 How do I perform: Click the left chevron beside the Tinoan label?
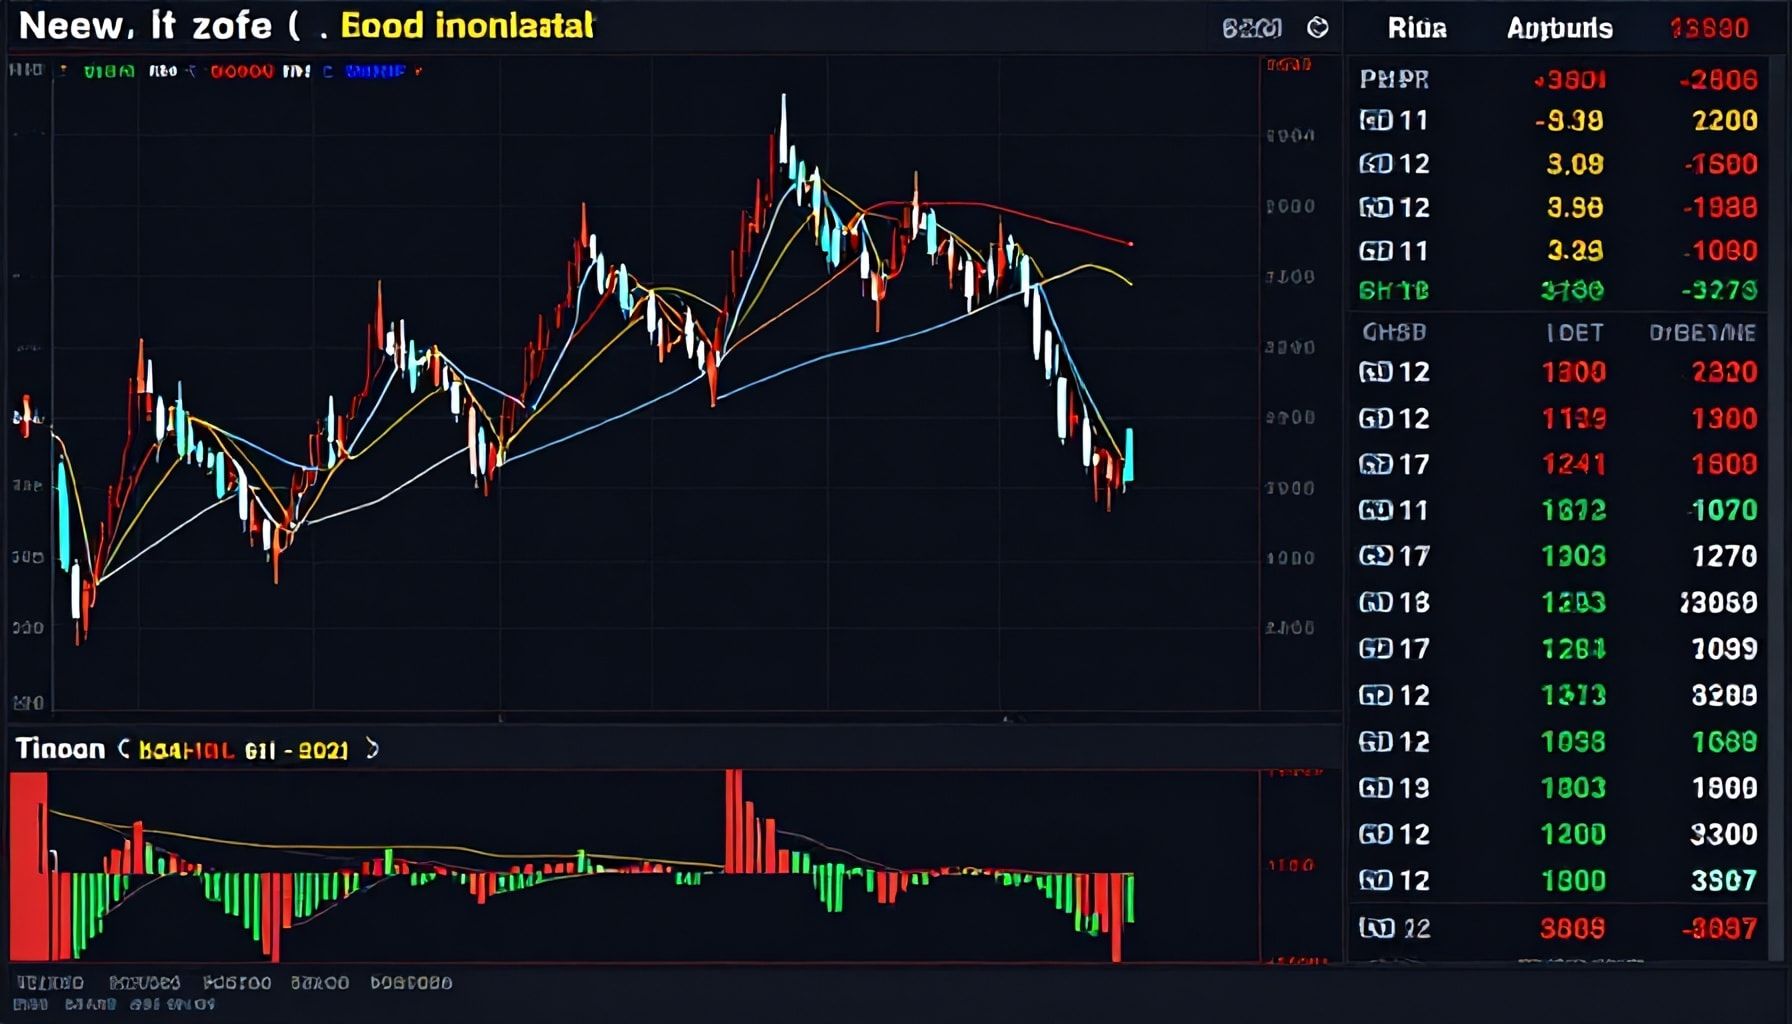pos(124,749)
